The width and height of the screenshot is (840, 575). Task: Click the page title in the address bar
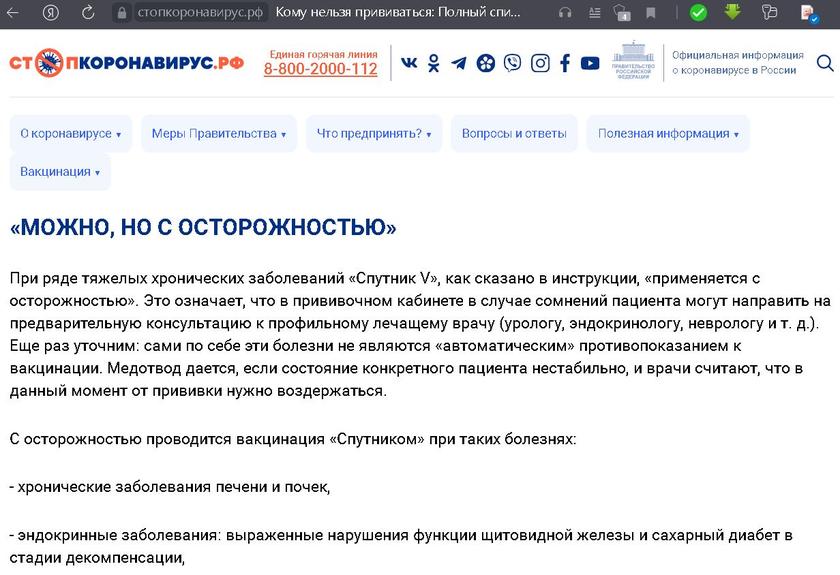pyautogui.click(x=398, y=12)
